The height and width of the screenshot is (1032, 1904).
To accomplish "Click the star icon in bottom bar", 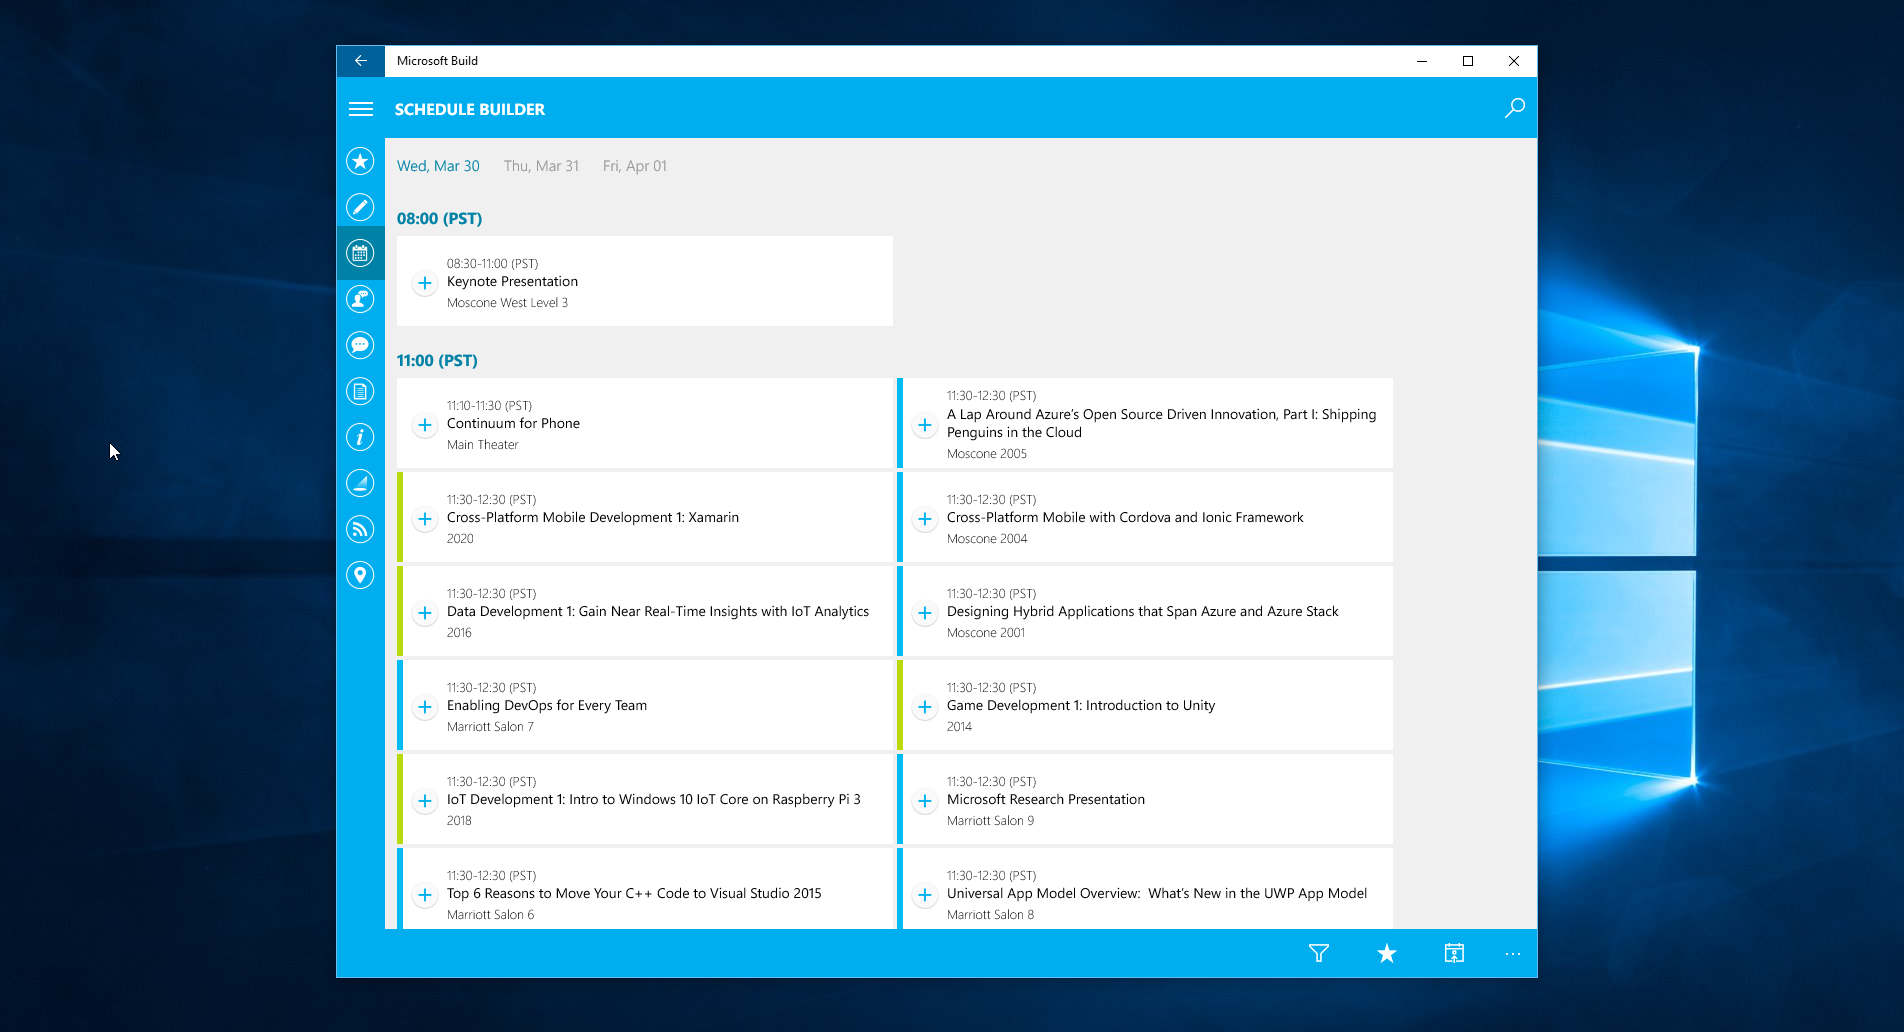I will (1387, 954).
